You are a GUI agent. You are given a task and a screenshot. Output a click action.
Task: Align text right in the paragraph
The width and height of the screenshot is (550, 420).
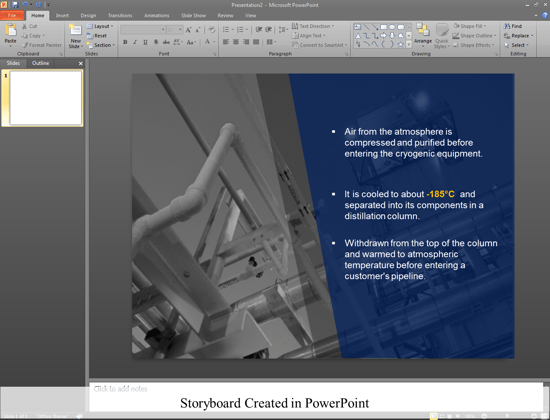pyautogui.click(x=246, y=42)
